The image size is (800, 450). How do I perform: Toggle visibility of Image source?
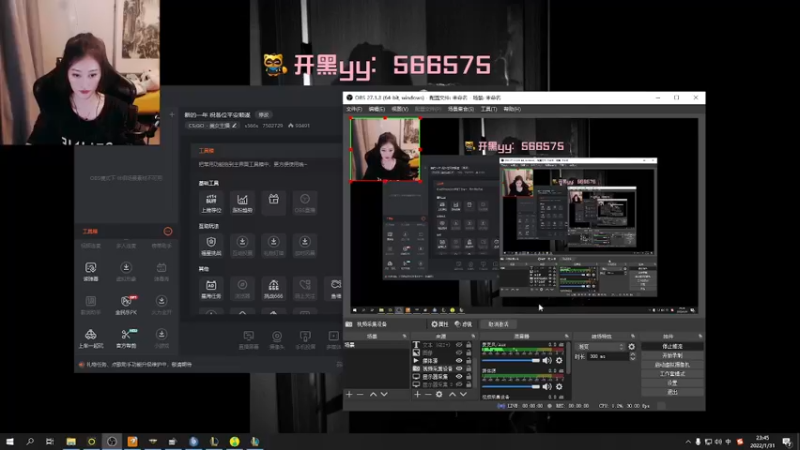pos(459,353)
